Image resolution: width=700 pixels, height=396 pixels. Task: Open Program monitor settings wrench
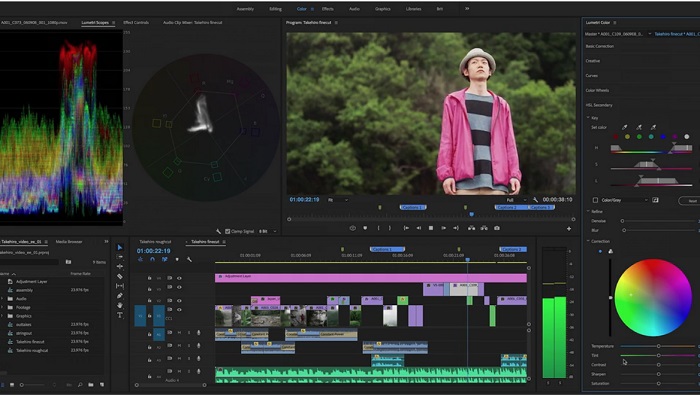tap(535, 200)
